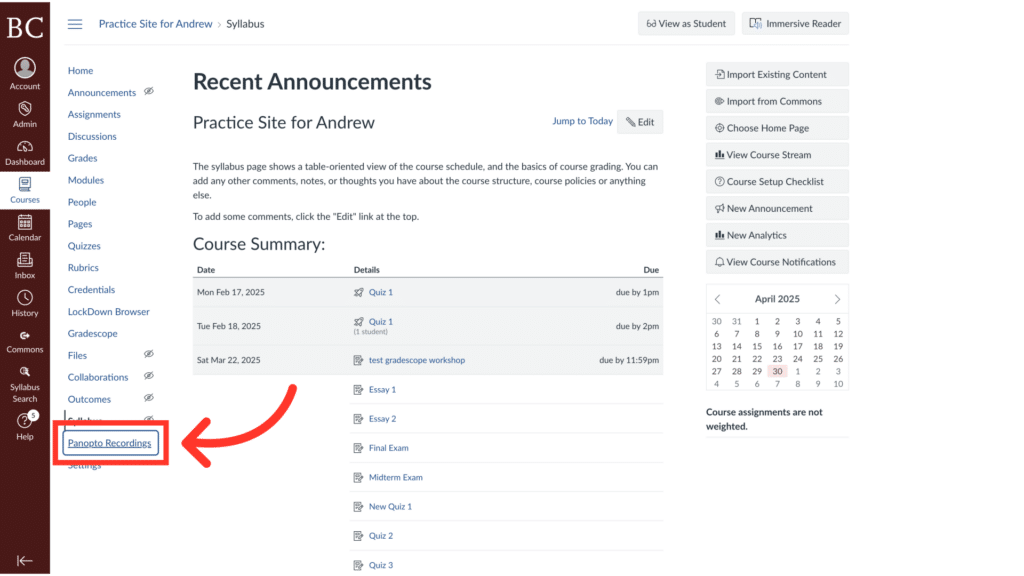Click the rocket icon beside Tue Feb 18 Quiz 1
Viewport: 1024px width, 576px height.
point(359,322)
